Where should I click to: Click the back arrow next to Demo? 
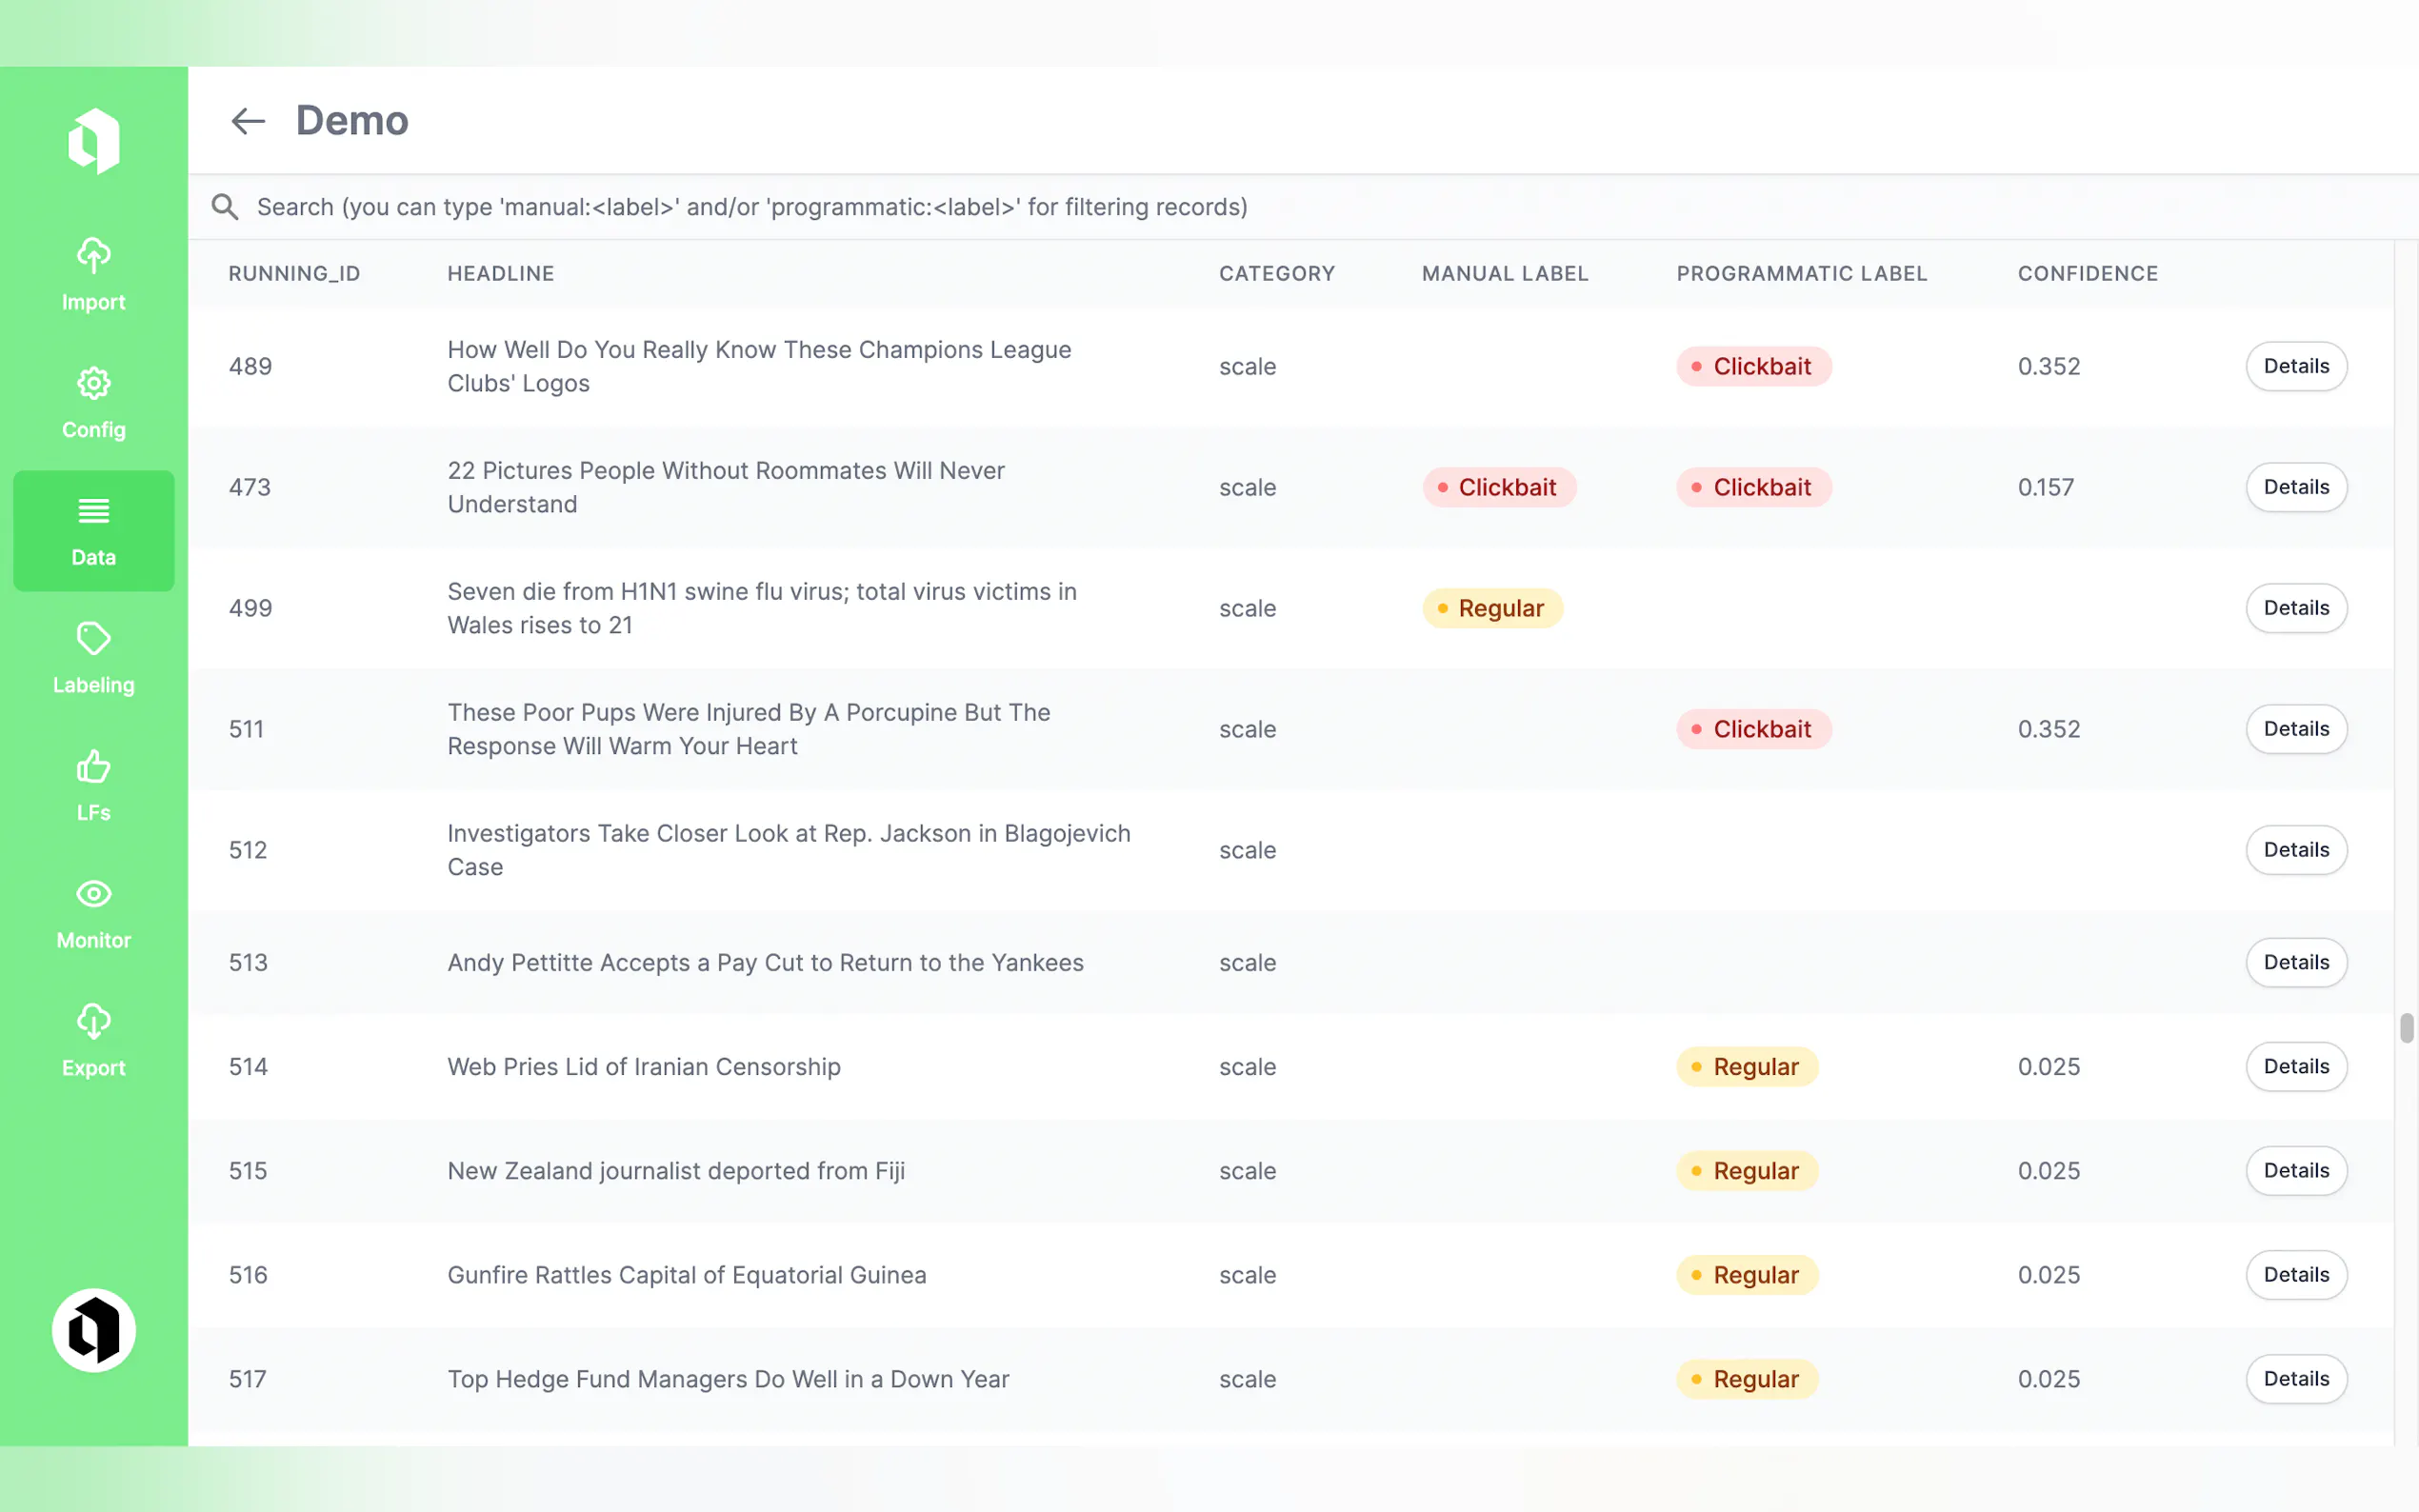(x=247, y=121)
